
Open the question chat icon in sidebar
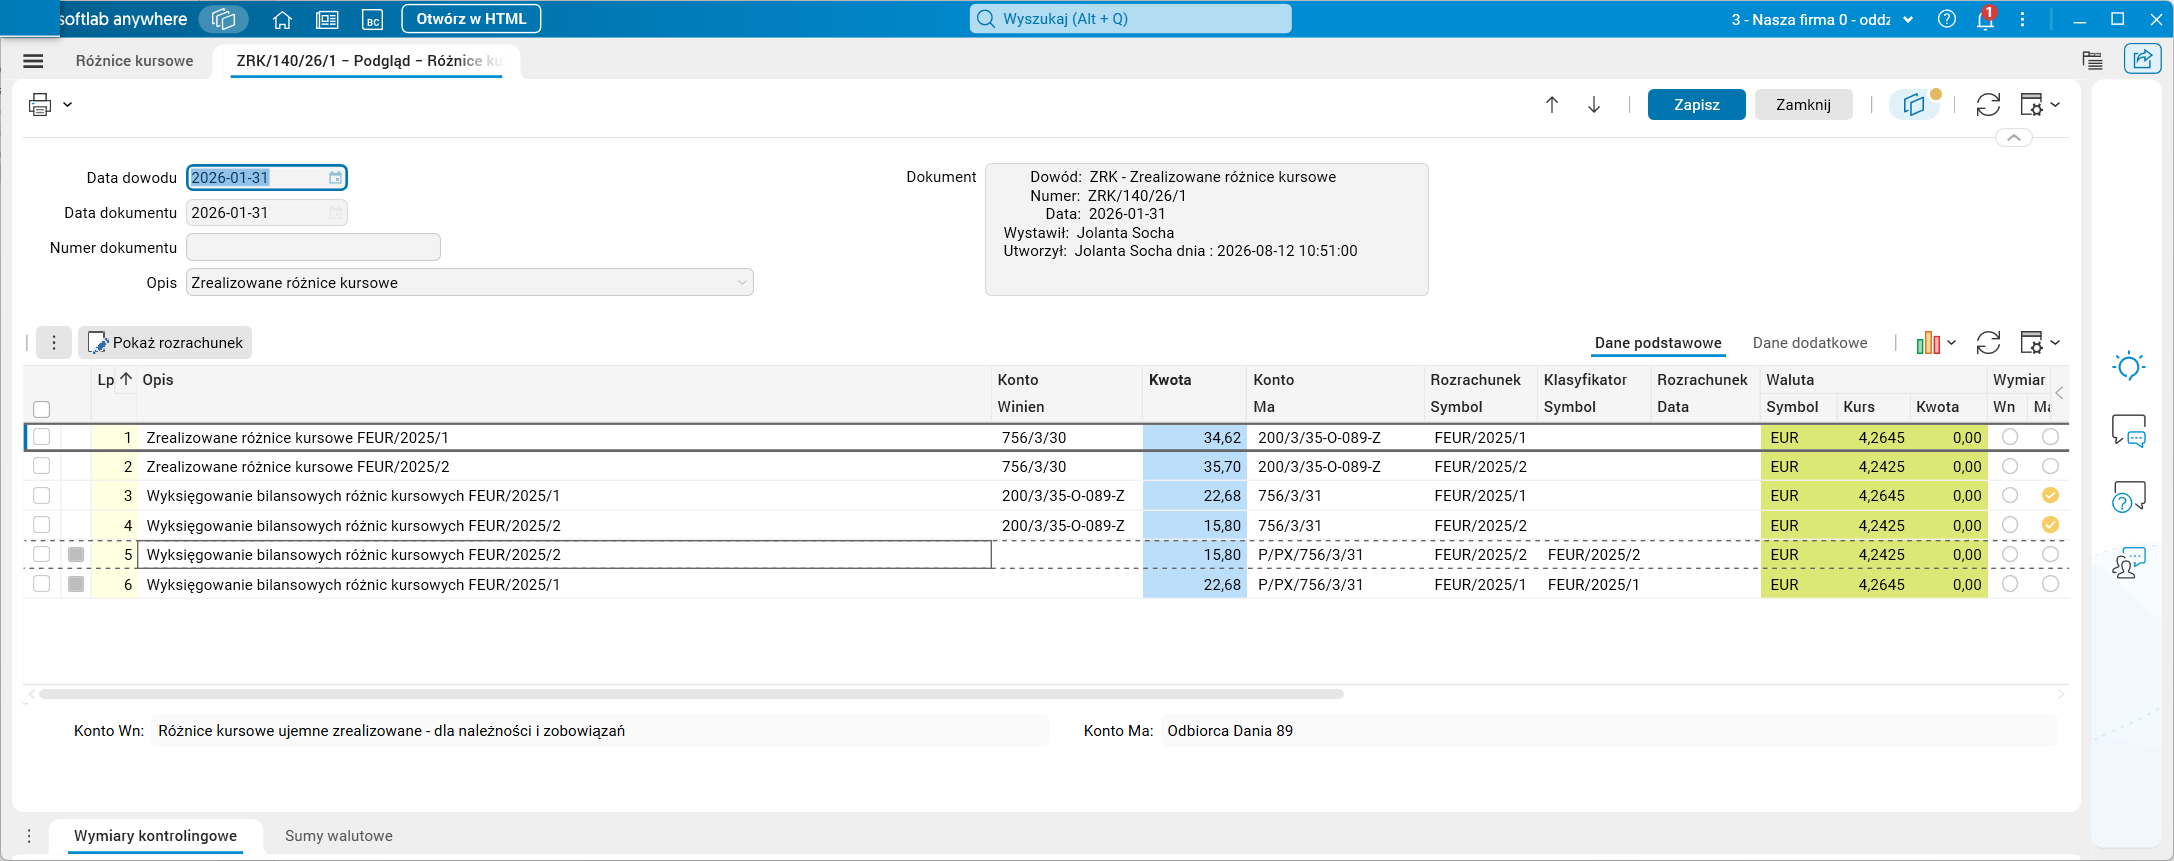click(2129, 497)
